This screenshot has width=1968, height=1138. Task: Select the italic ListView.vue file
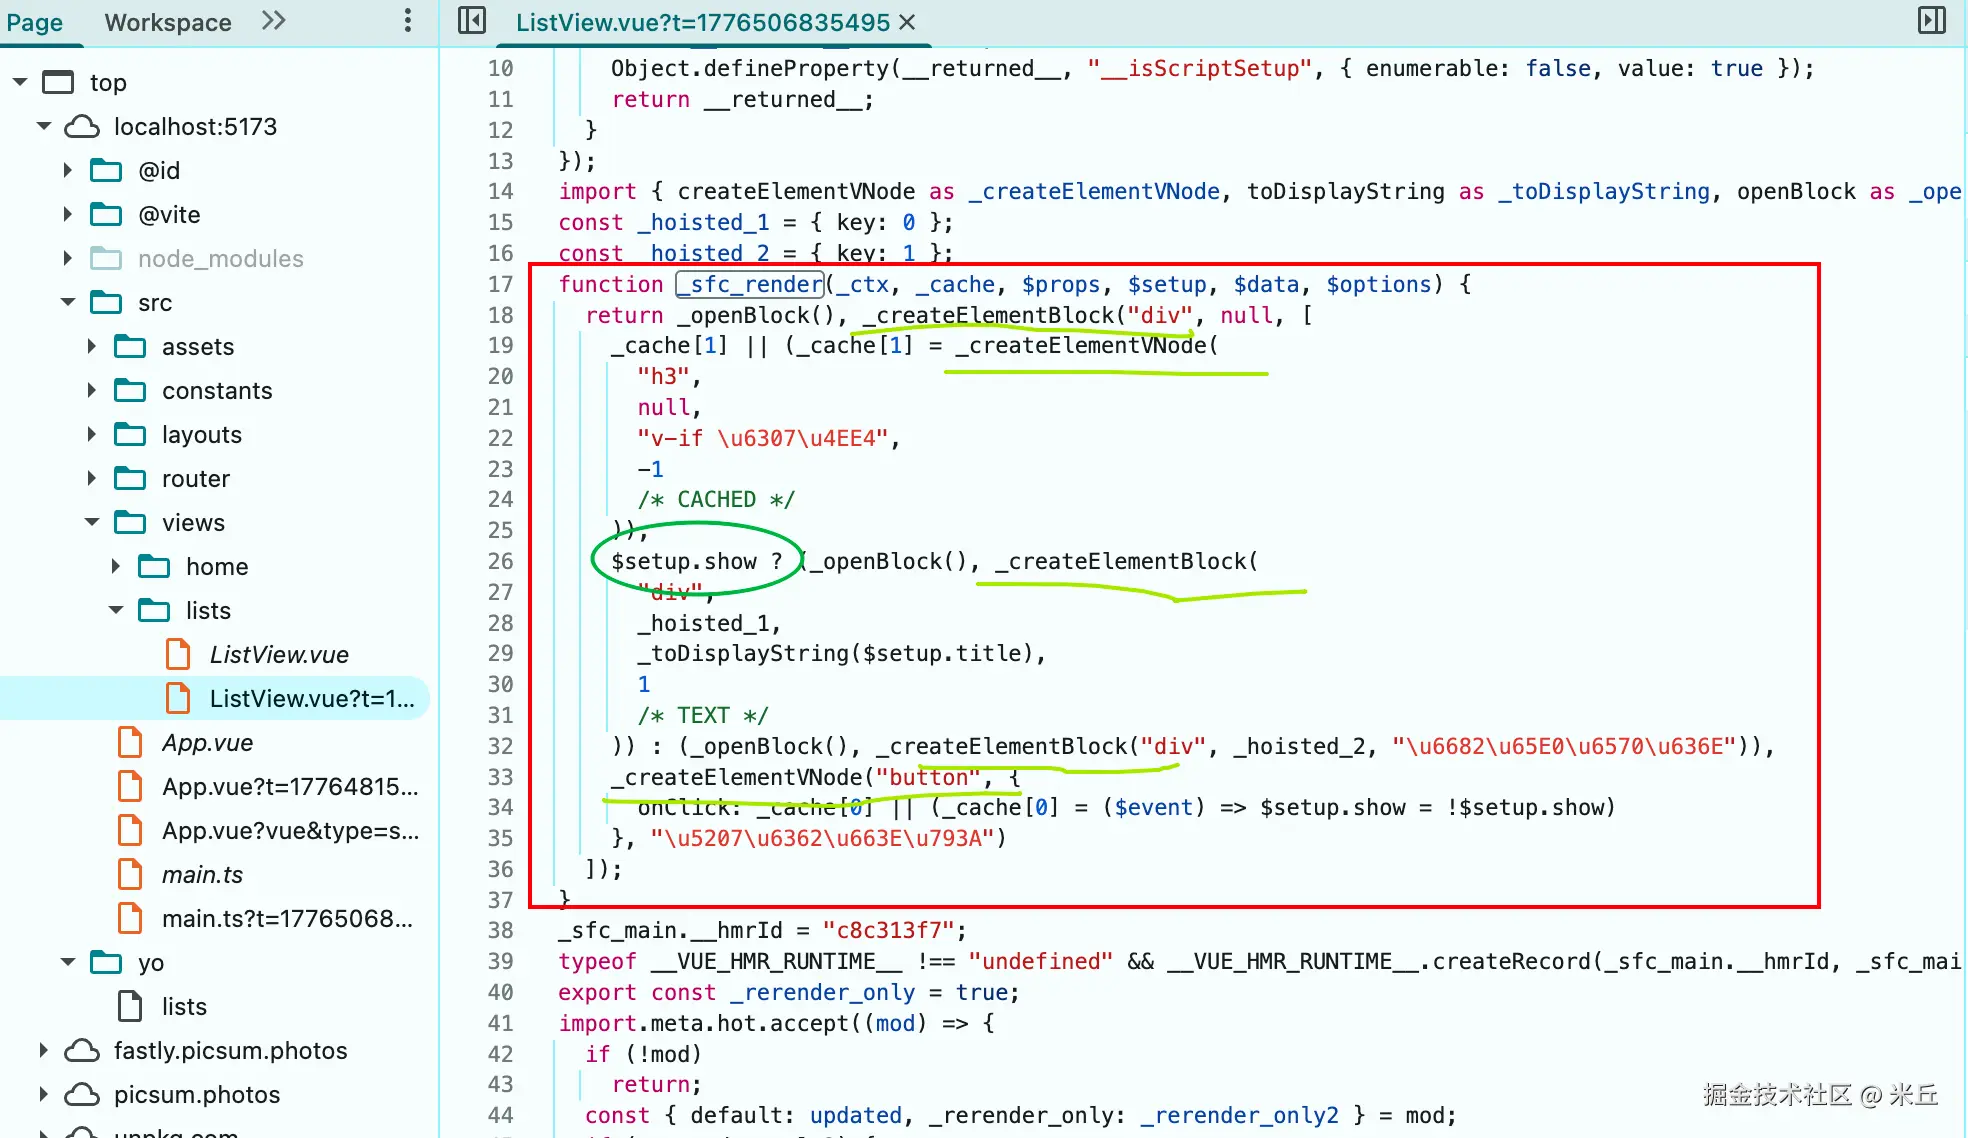tap(279, 655)
